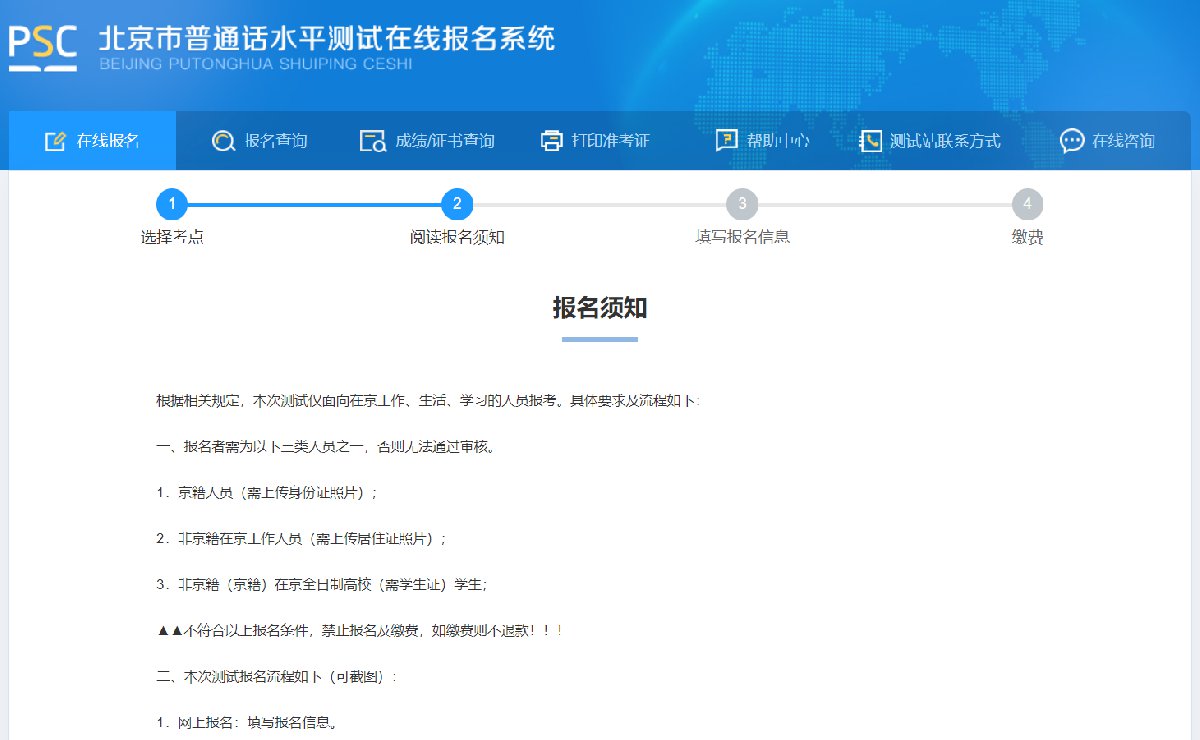Open the 报名查询 menu label
Viewport: 1200px width, 740px height.
tap(276, 141)
